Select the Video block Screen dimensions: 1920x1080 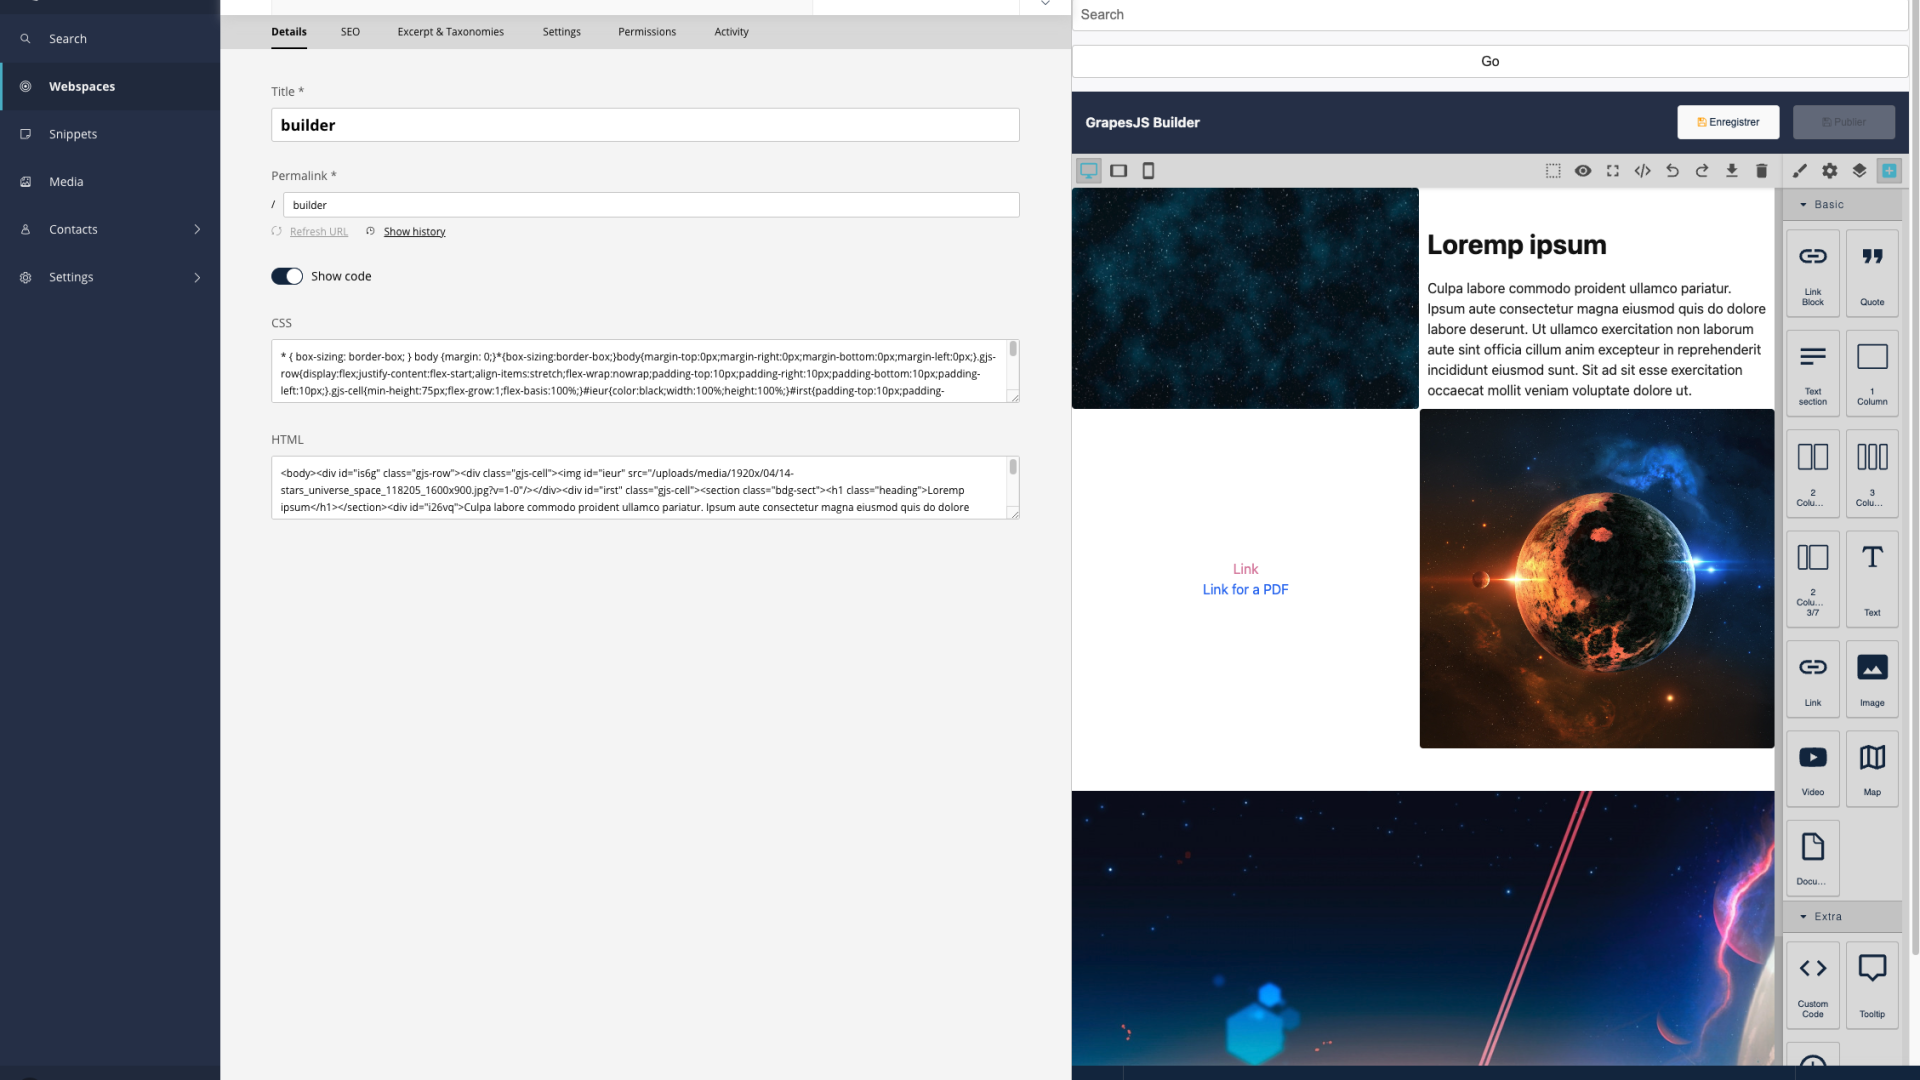coord(1813,768)
